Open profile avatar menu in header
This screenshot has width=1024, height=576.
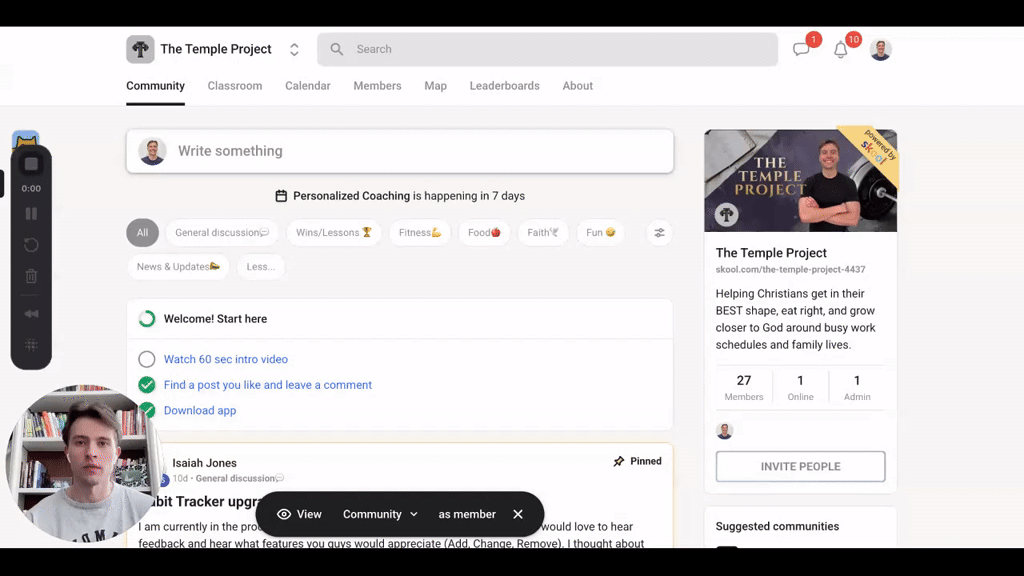(x=880, y=50)
